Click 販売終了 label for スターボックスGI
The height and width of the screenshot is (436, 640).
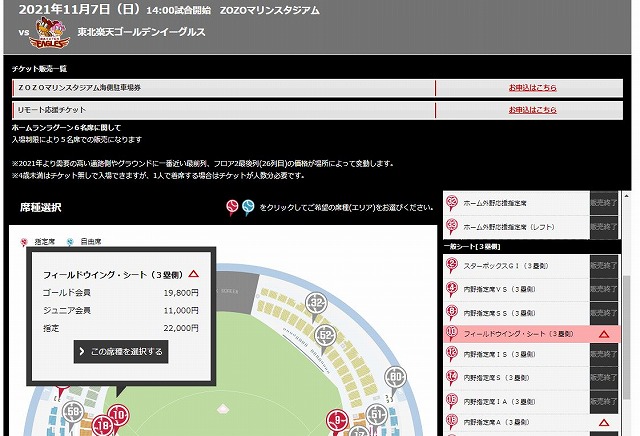click(x=604, y=266)
